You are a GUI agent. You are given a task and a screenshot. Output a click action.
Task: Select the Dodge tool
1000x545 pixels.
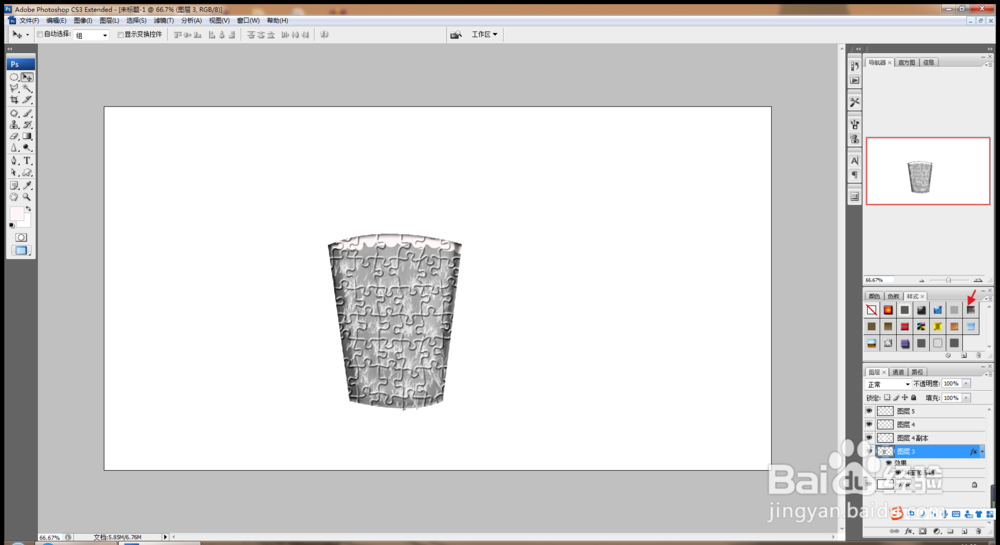27,148
